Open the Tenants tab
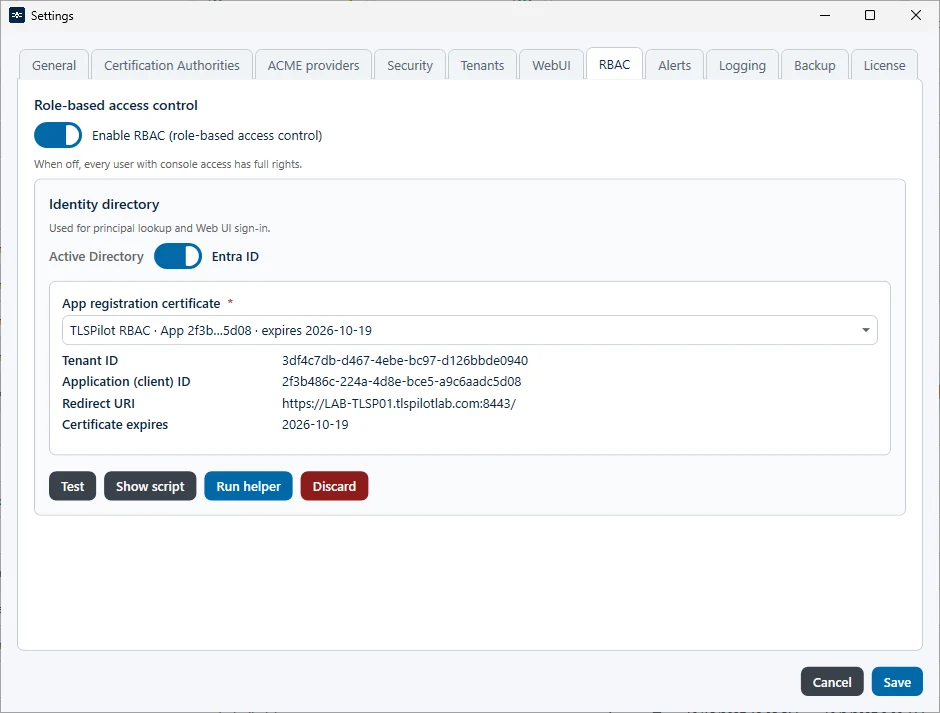940x713 pixels. click(483, 65)
